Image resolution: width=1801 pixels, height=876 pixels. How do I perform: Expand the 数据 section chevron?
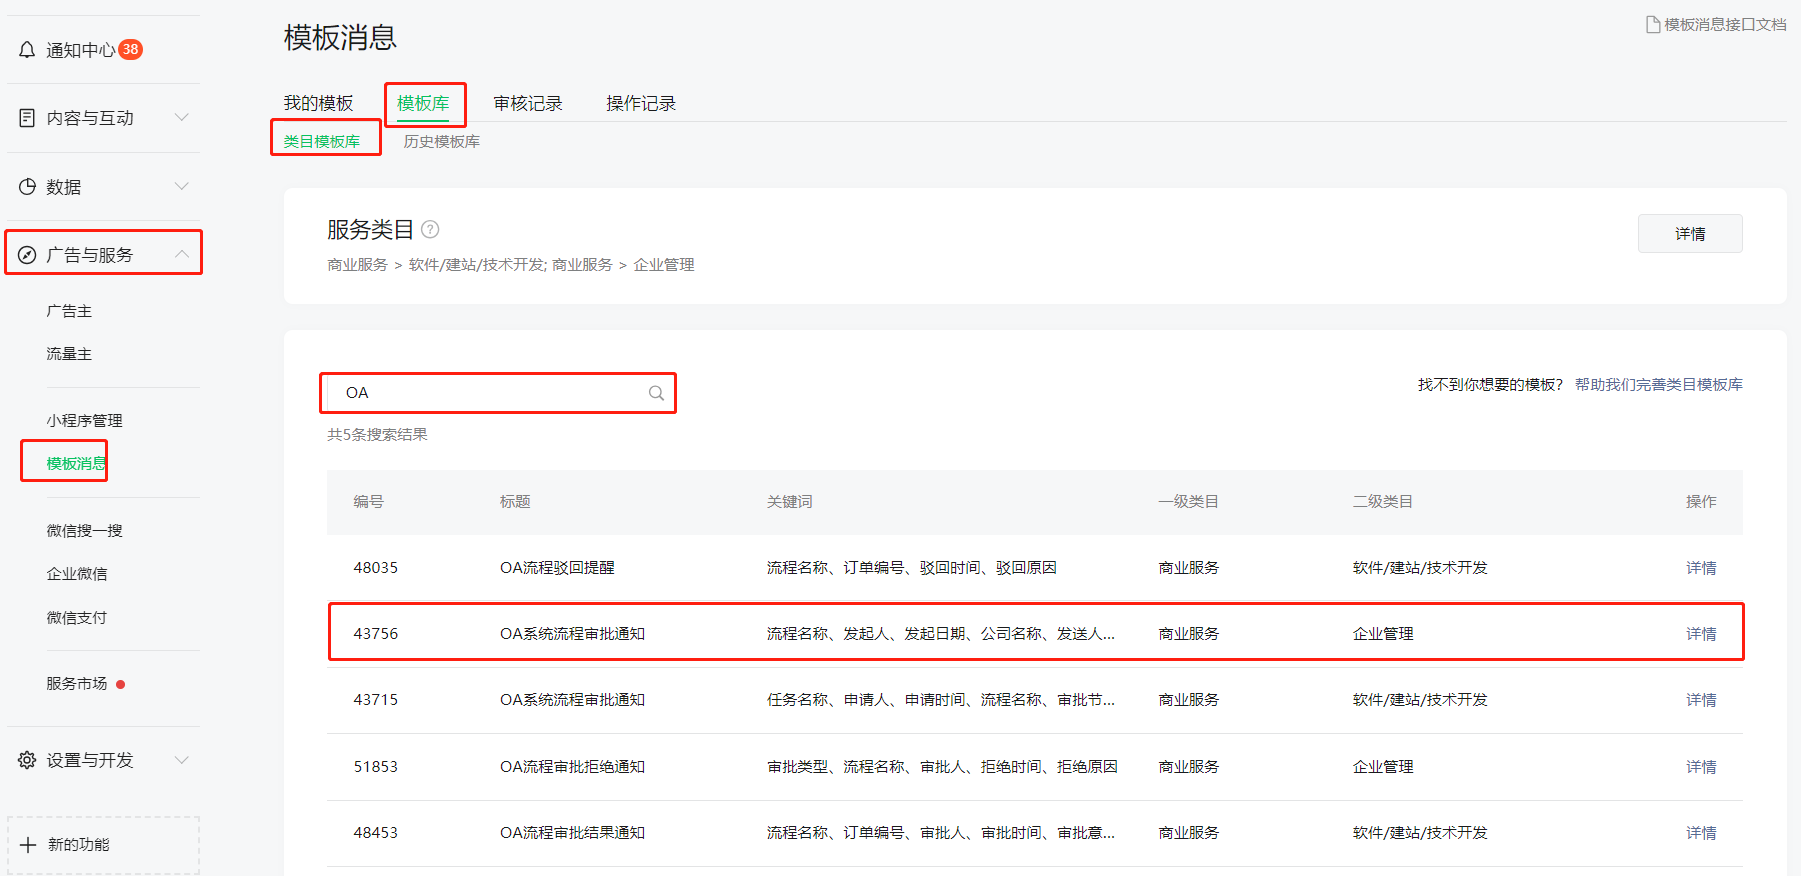(x=182, y=187)
